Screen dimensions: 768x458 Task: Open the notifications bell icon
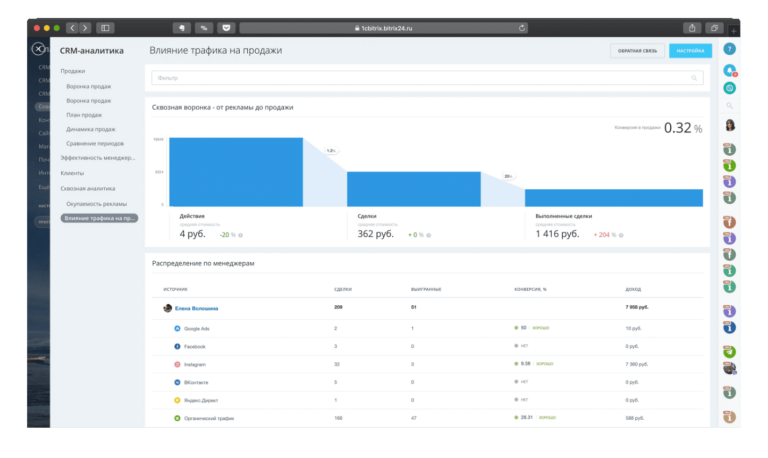coord(729,71)
